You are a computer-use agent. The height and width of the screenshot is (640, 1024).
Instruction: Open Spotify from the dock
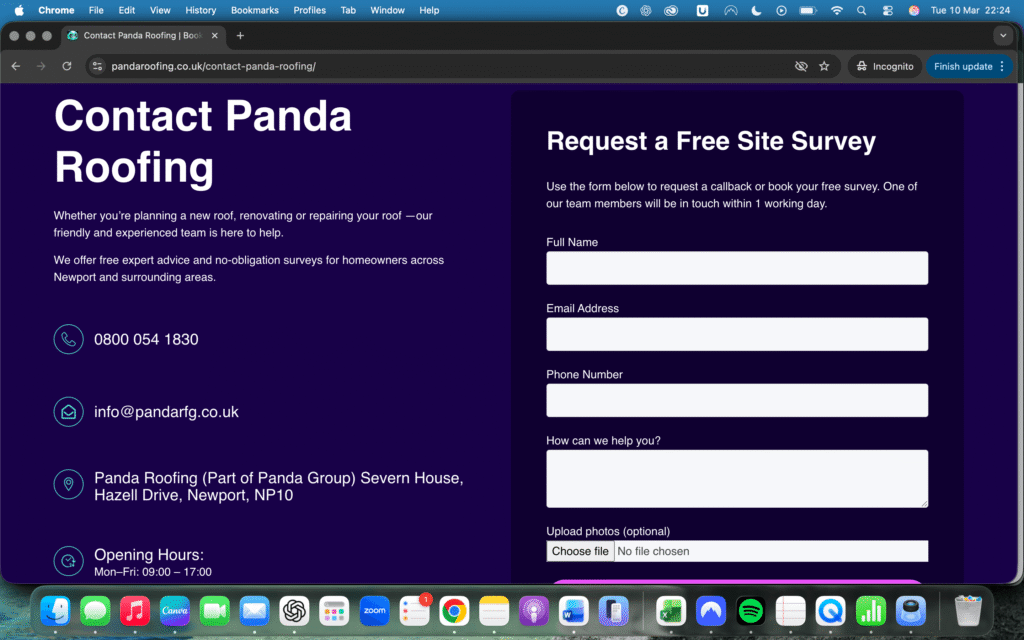click(x=750, y=610)
